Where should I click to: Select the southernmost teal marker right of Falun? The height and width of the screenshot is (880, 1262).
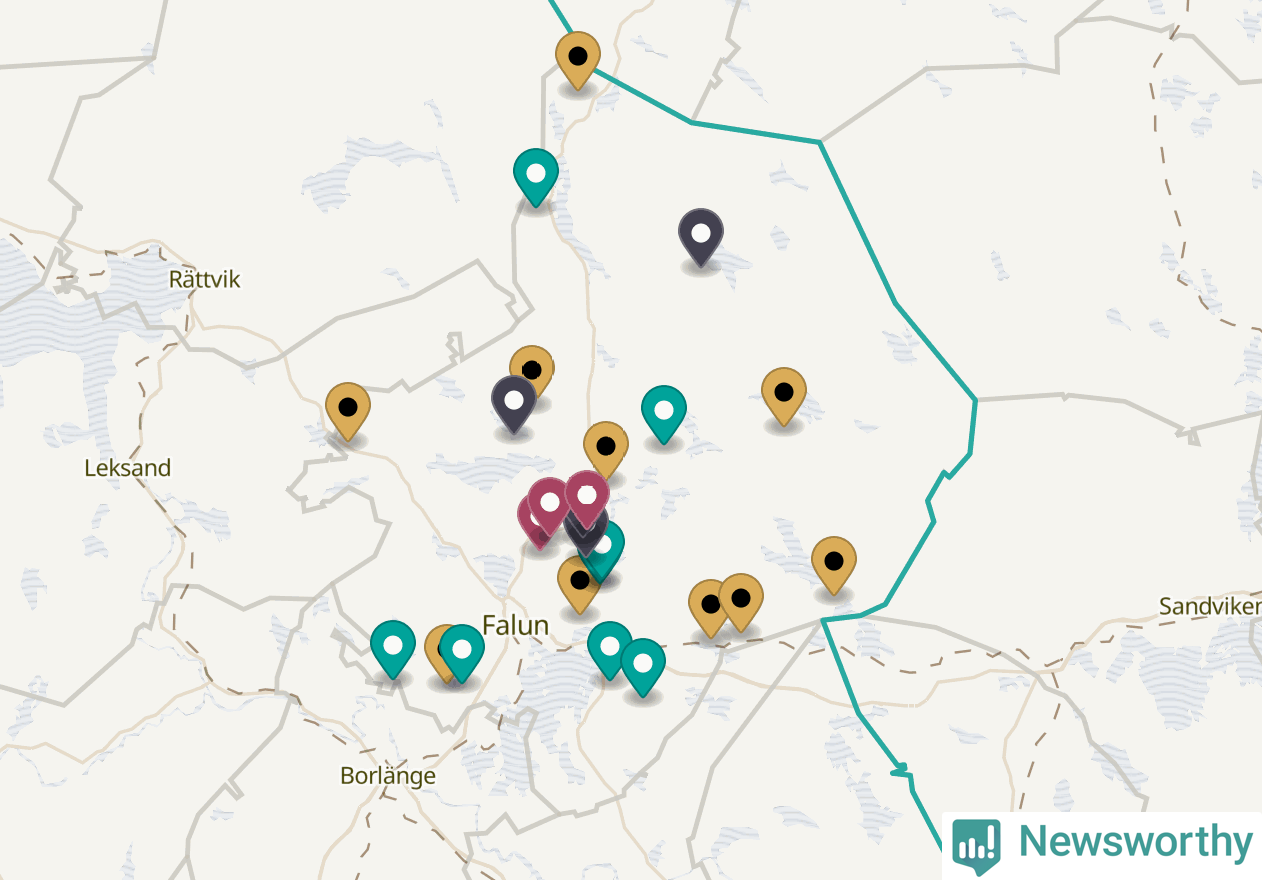[x=643, y=666]
